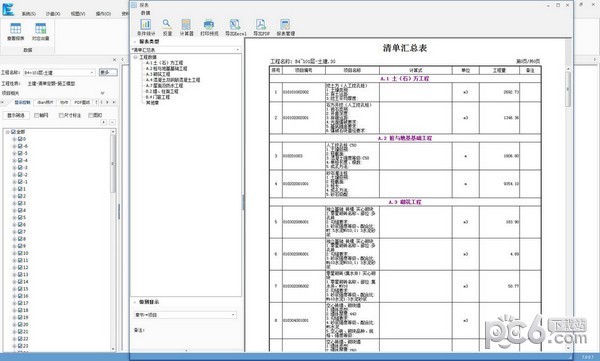Select A.4 混凝土及钢筋混凝土工程 item
The image size is (600, 361).
click(x=172, y=80)
